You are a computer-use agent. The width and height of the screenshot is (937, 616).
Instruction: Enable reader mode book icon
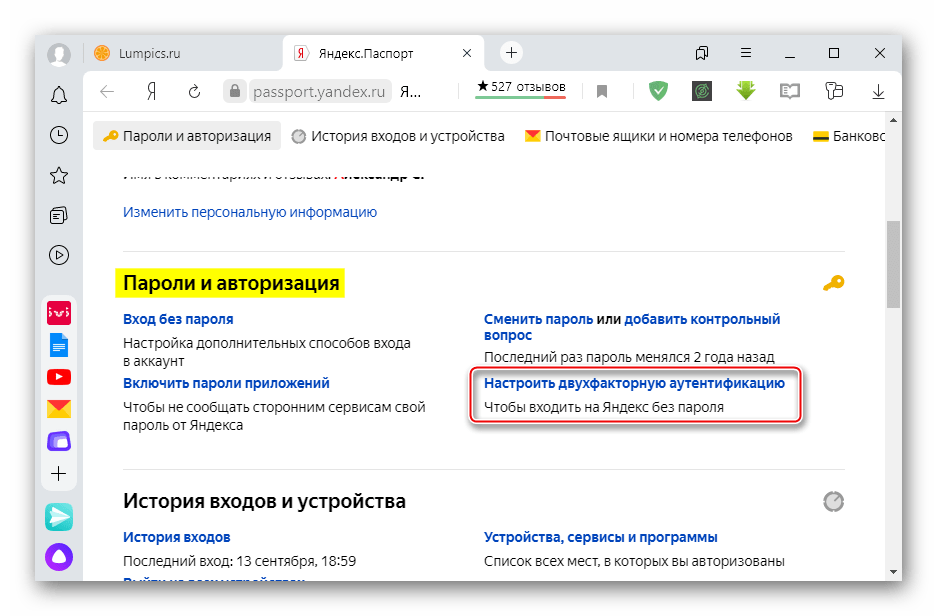pos(789,91)
